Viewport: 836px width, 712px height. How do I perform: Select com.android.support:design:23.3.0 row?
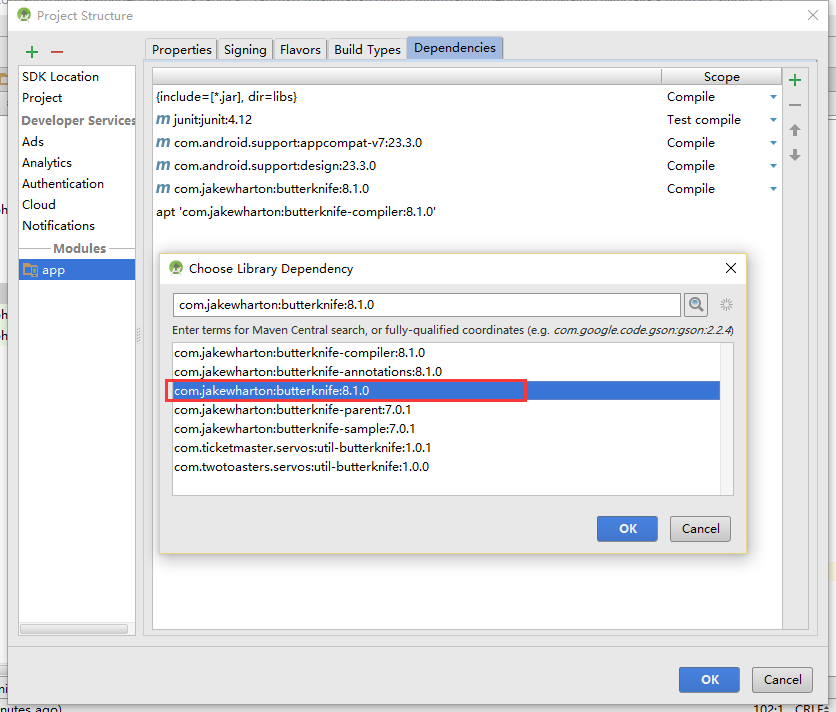[467, 165]
